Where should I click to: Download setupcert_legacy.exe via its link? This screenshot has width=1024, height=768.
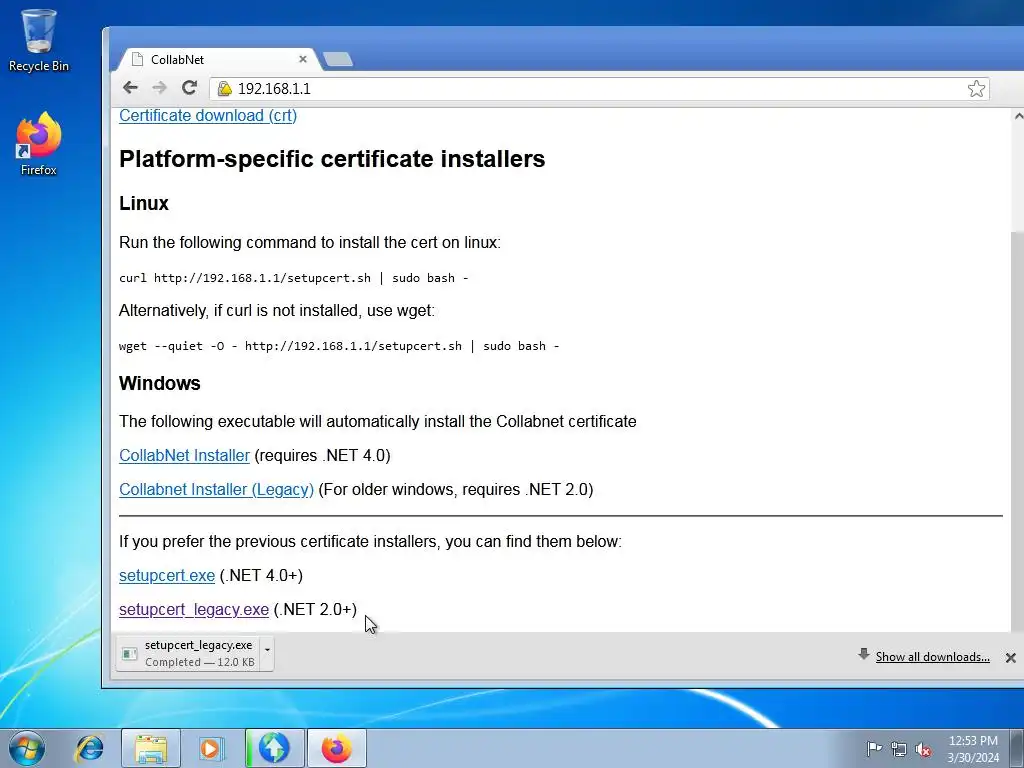(194, 609)
